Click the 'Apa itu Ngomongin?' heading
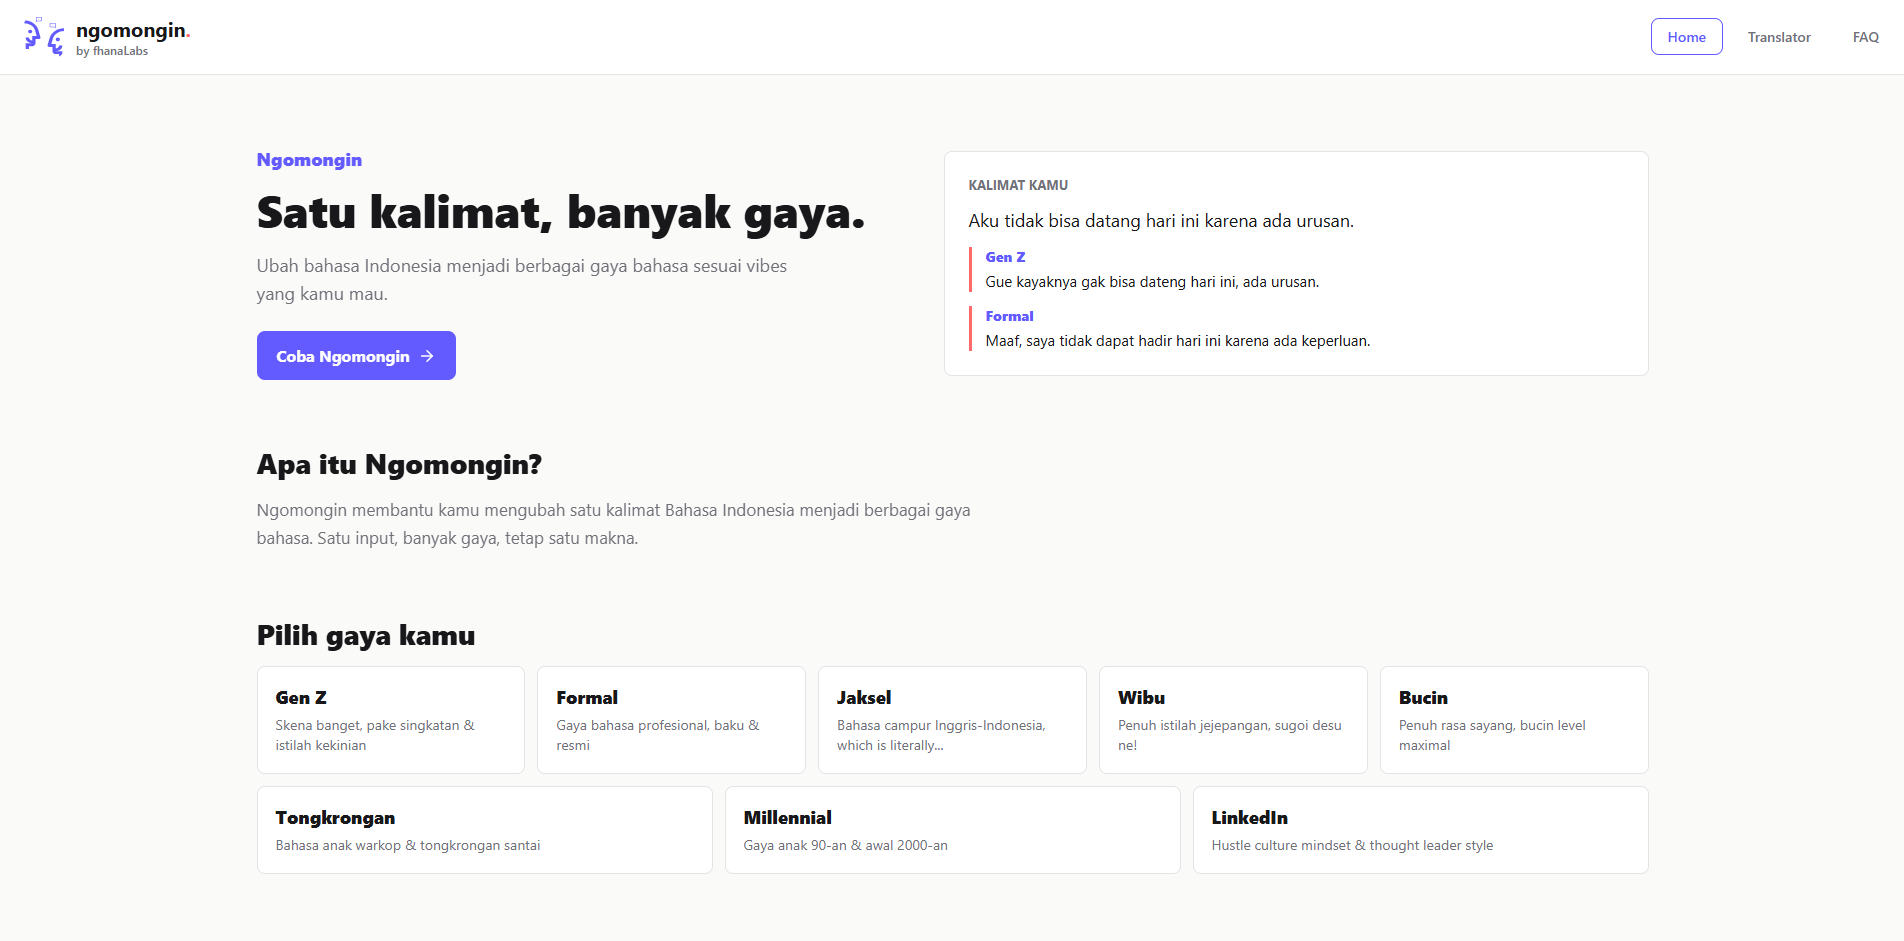 point(399,465)
